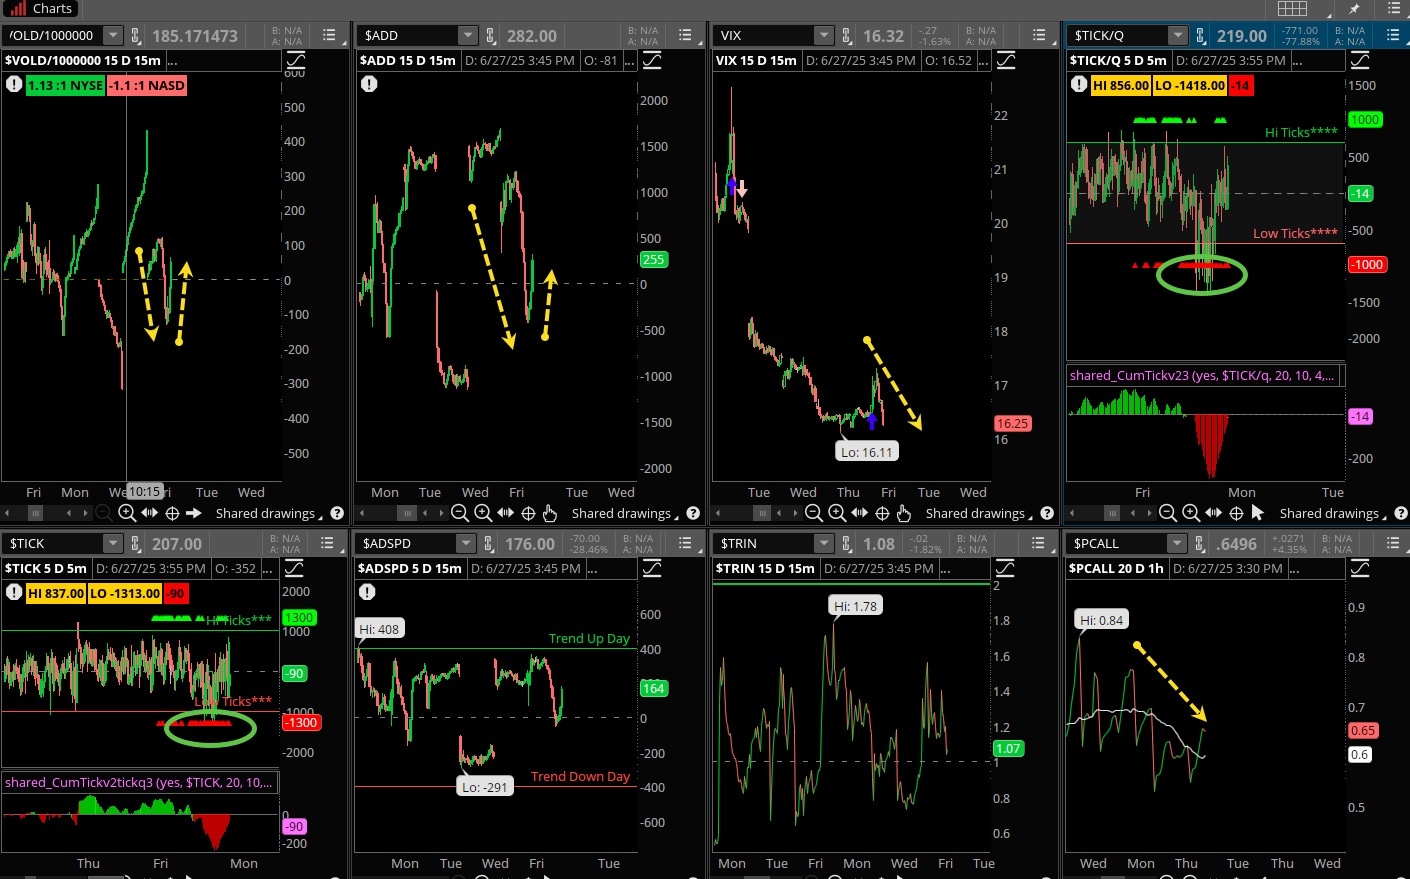Viewport: 1410px width, 879px height.
Task: Click Shared drawings under the $TICK/Q chart
Action: [x=1329, y=513]
